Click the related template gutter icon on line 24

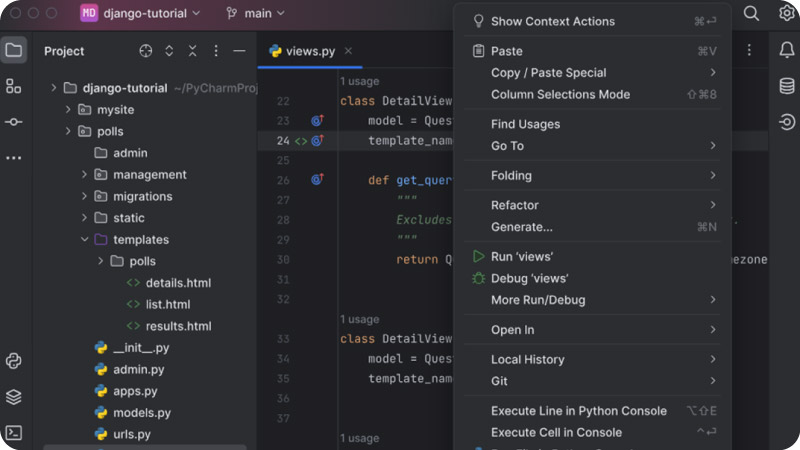(x=301, y=141)
